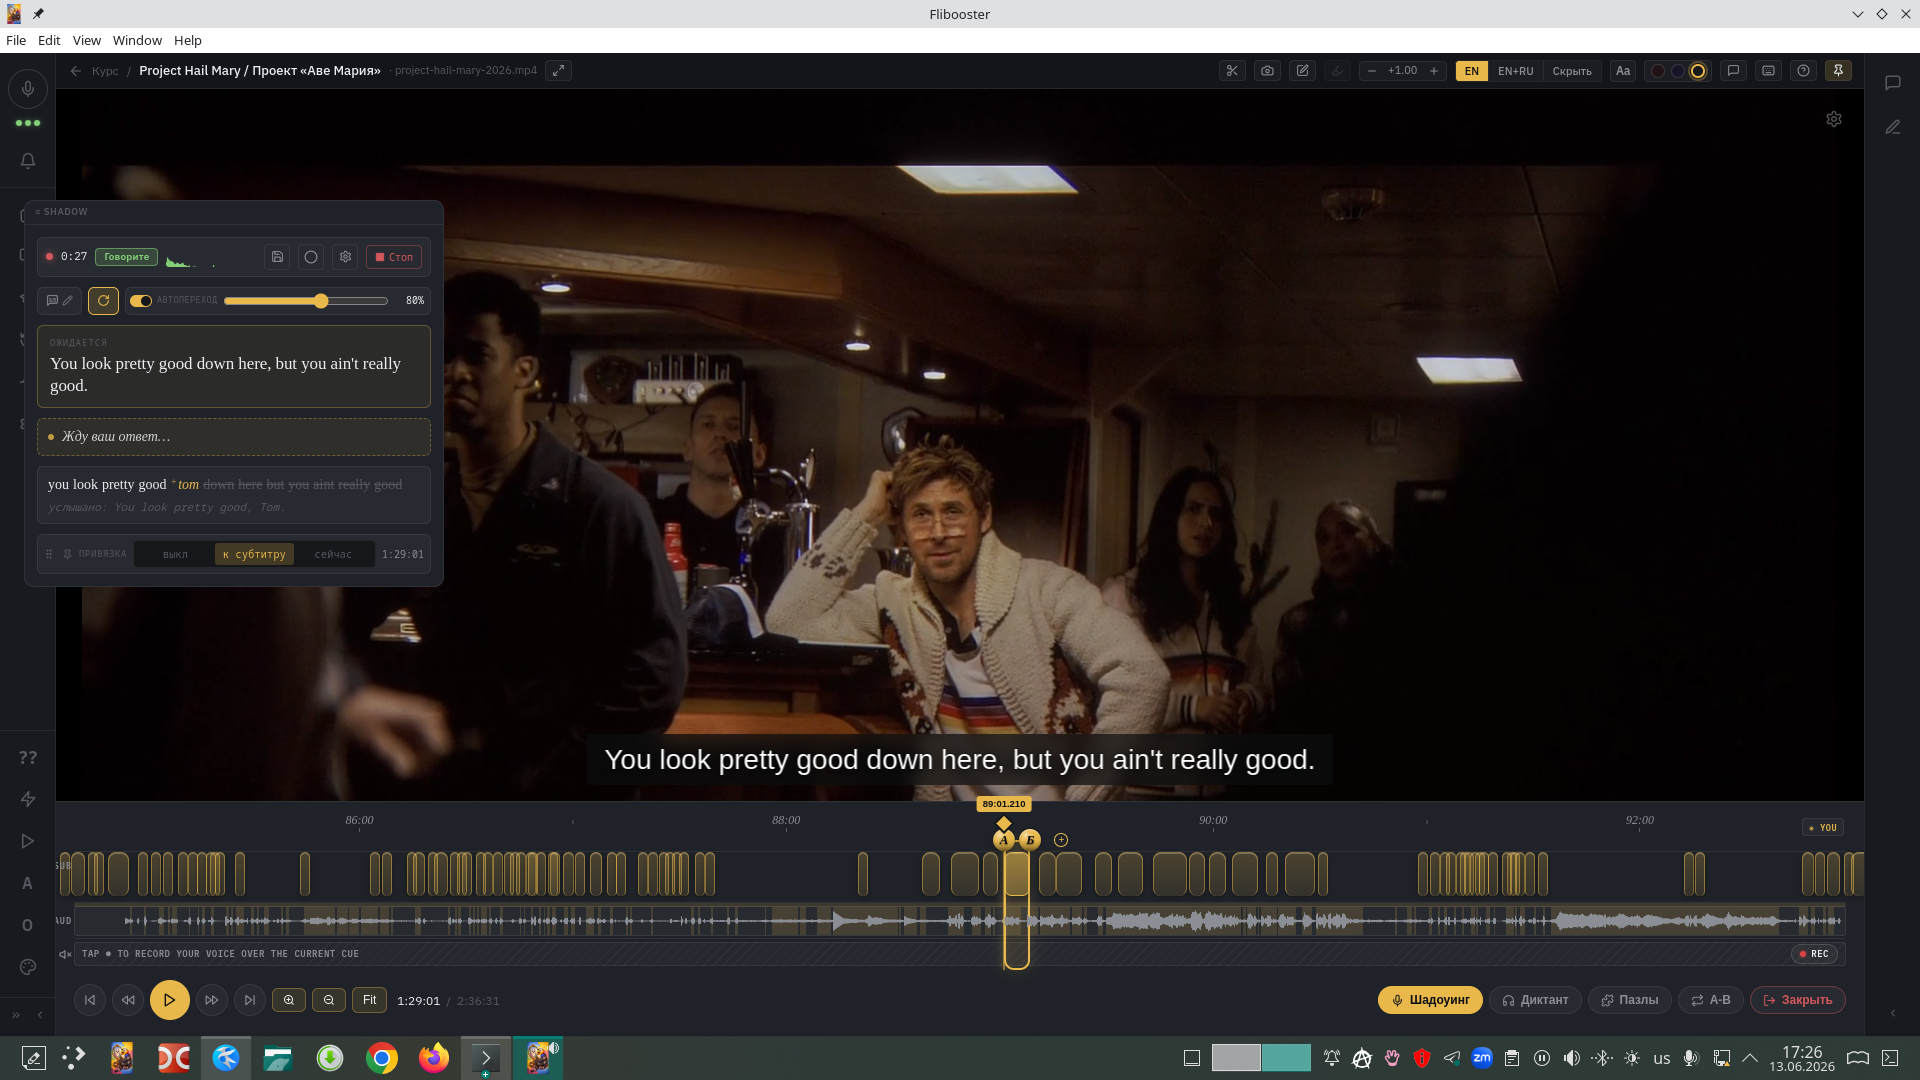Decrease the playback speed with minus
Screen dimensions: 1920x1080
pyautogui.click(x=1372, y=71)
